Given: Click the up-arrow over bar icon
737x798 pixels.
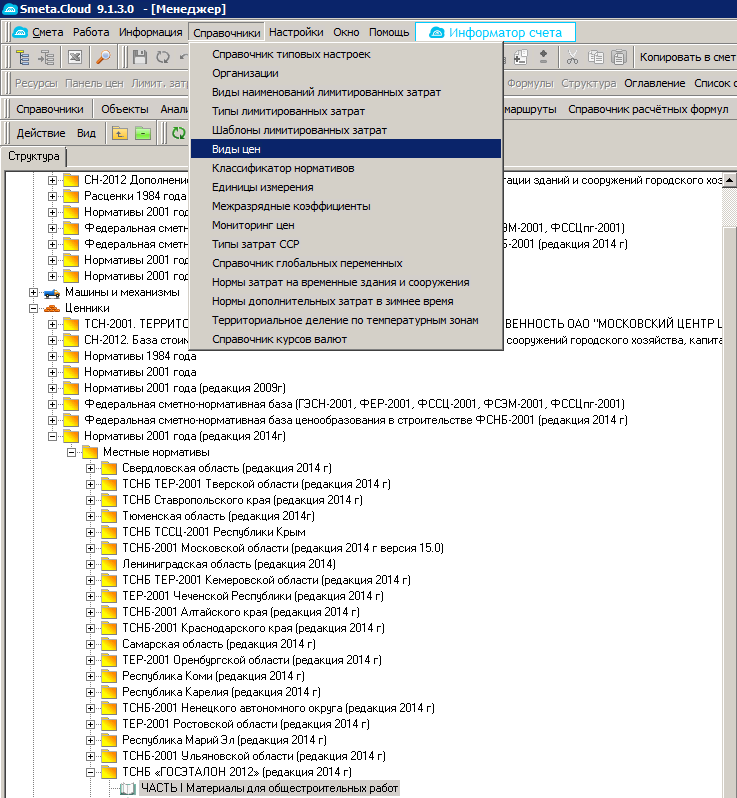Looking at the screenshot, I should point(544,58).
